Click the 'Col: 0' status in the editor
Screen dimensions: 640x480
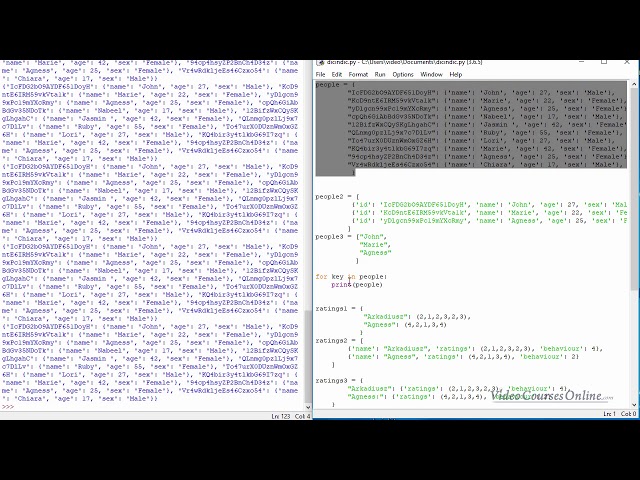(629, 414)
